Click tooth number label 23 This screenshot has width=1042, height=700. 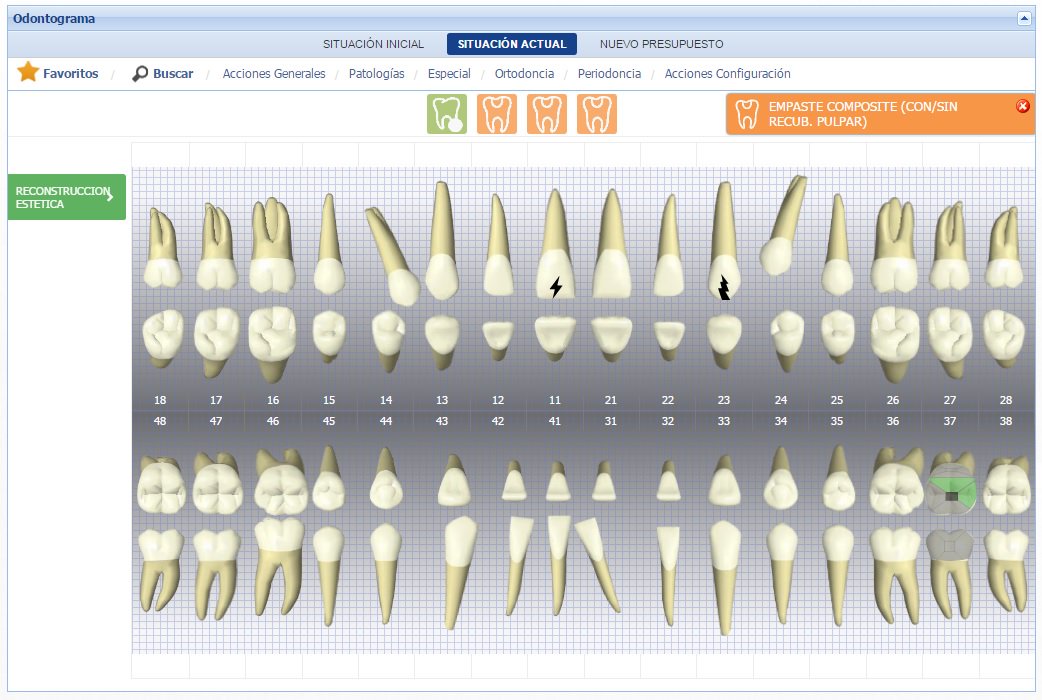pyautogui.click(x=724, y=400)
